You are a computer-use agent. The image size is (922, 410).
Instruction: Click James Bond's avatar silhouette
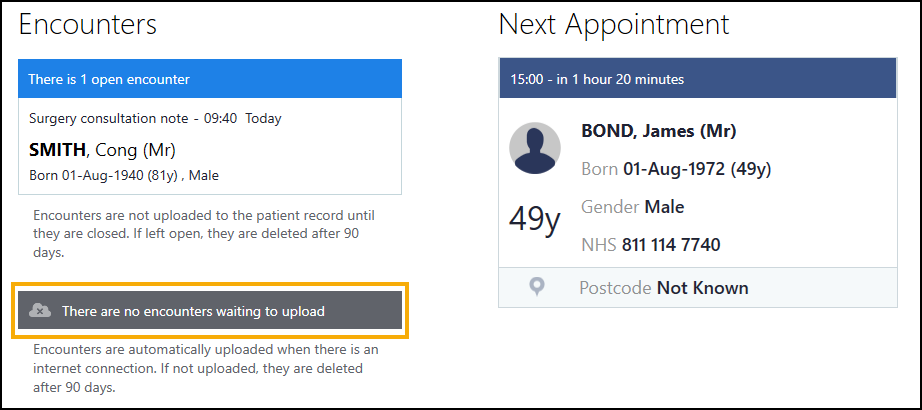[535, 149]
